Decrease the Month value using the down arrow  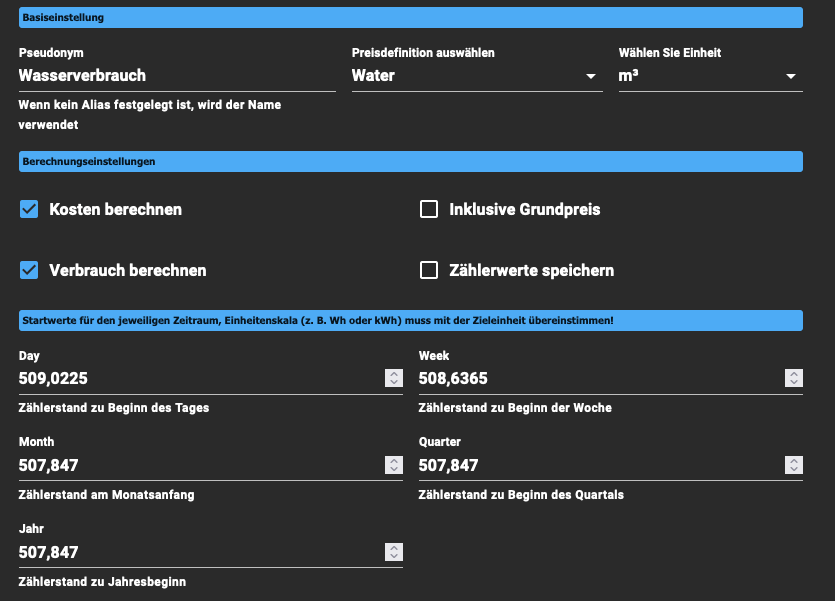pyautogui.click(x=394, y=469)
